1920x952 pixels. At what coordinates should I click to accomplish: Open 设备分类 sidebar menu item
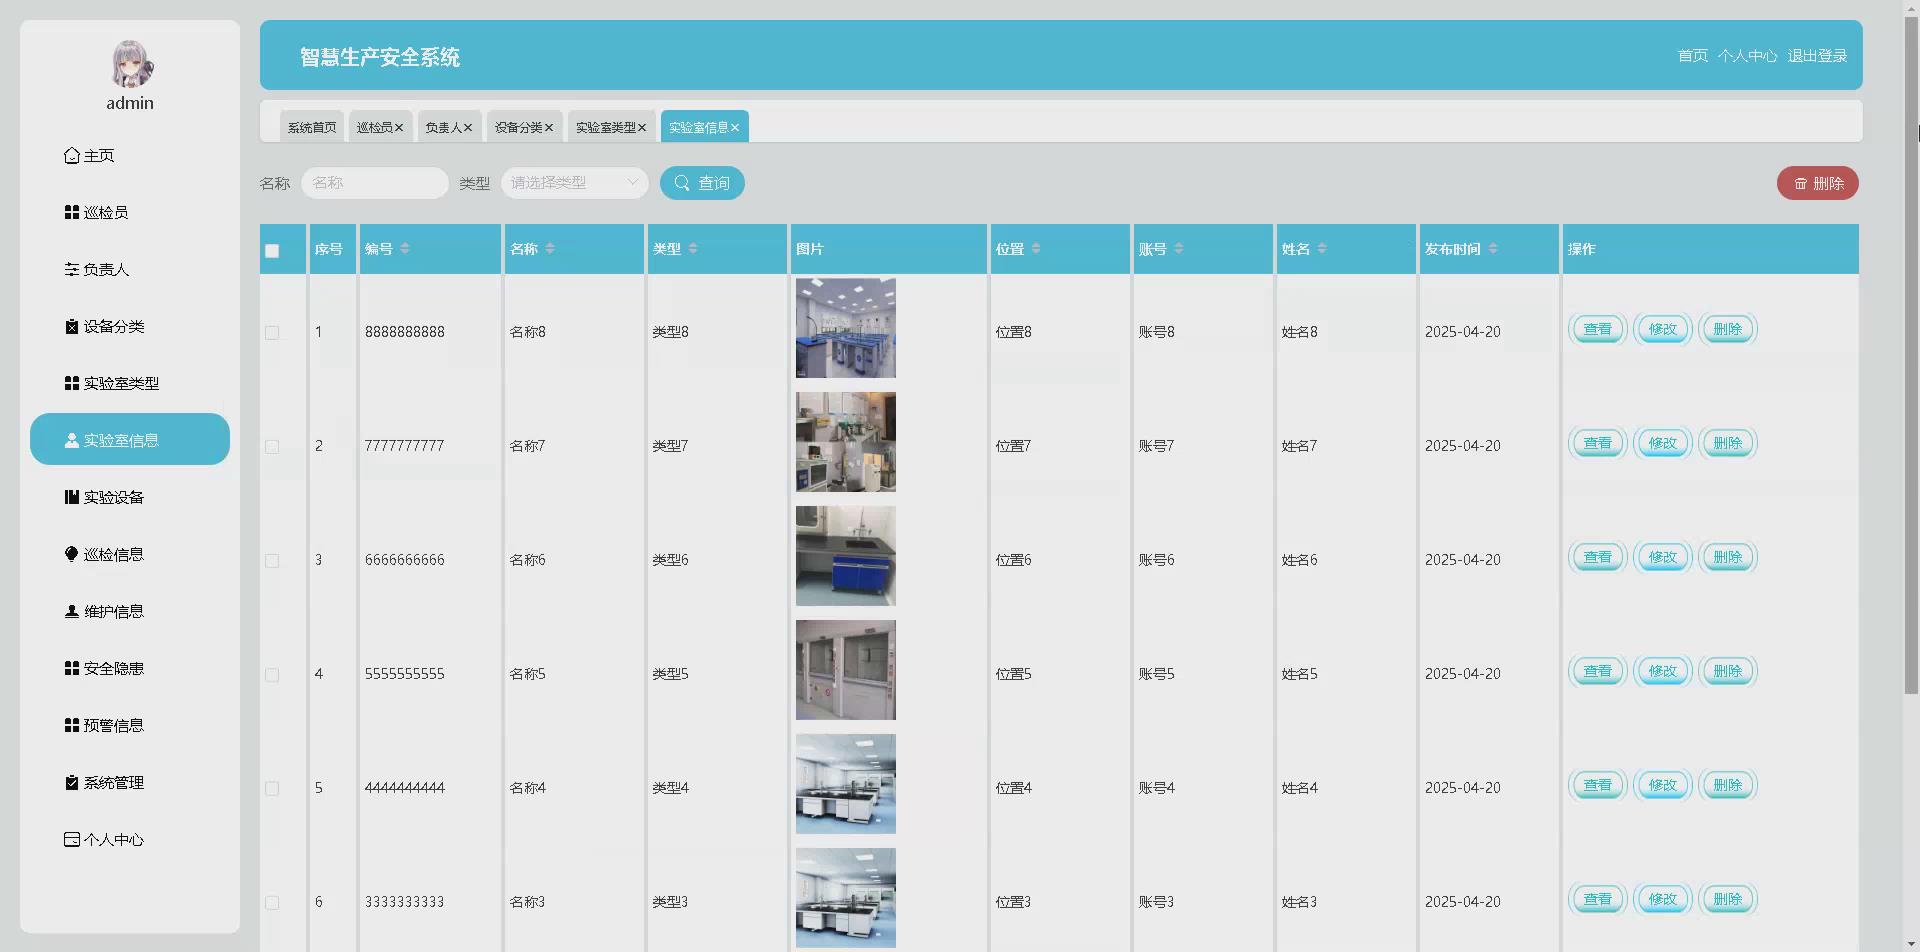pos(130,327)
